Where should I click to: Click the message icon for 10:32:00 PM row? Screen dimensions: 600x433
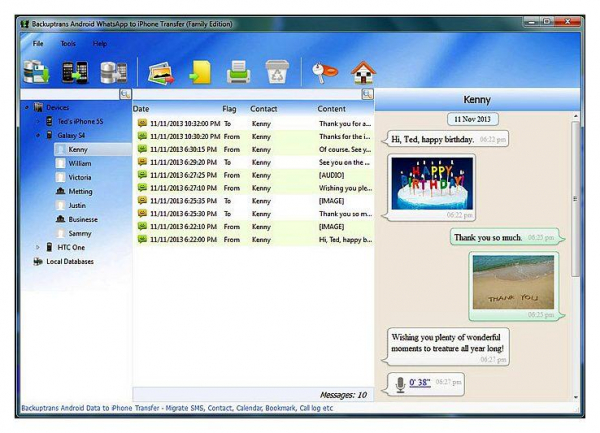142,123
